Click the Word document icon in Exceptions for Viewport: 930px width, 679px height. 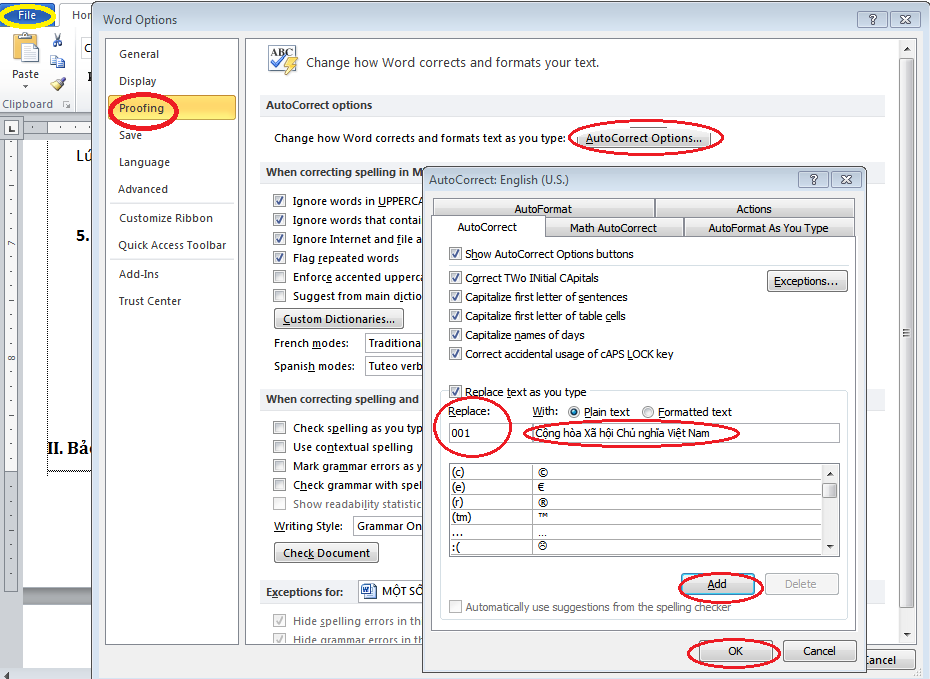point(369,591)
